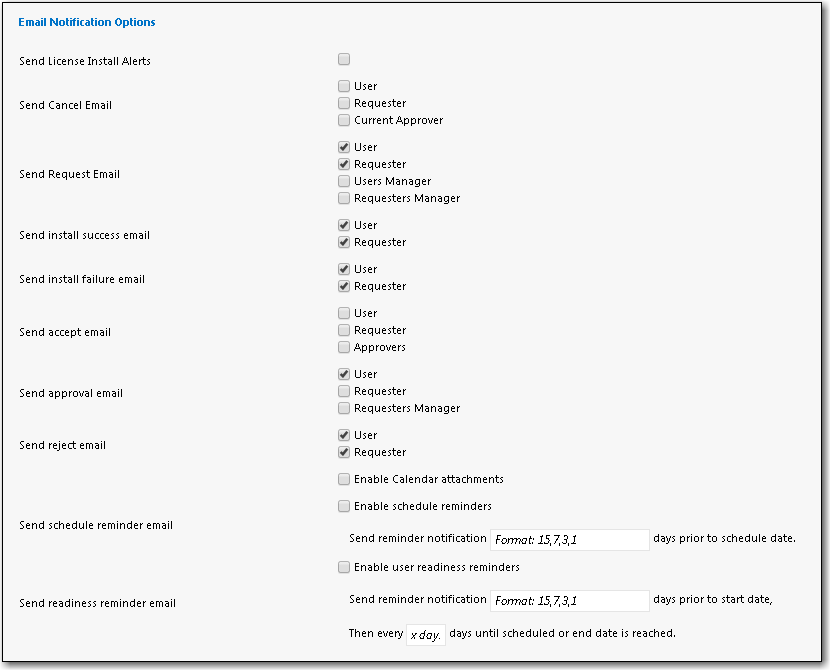Enable user readiness reminders
The height and width of the screenshot is (670, 830).
(x=344, y=567)
